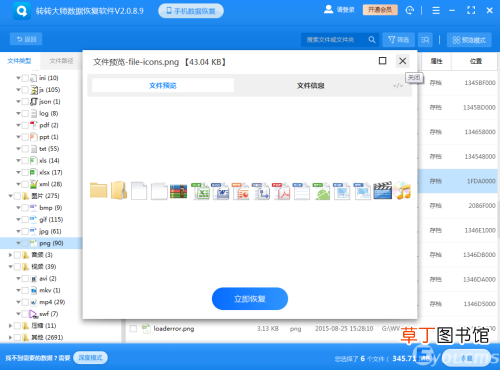Close the file preview dialog

[403, 61]
